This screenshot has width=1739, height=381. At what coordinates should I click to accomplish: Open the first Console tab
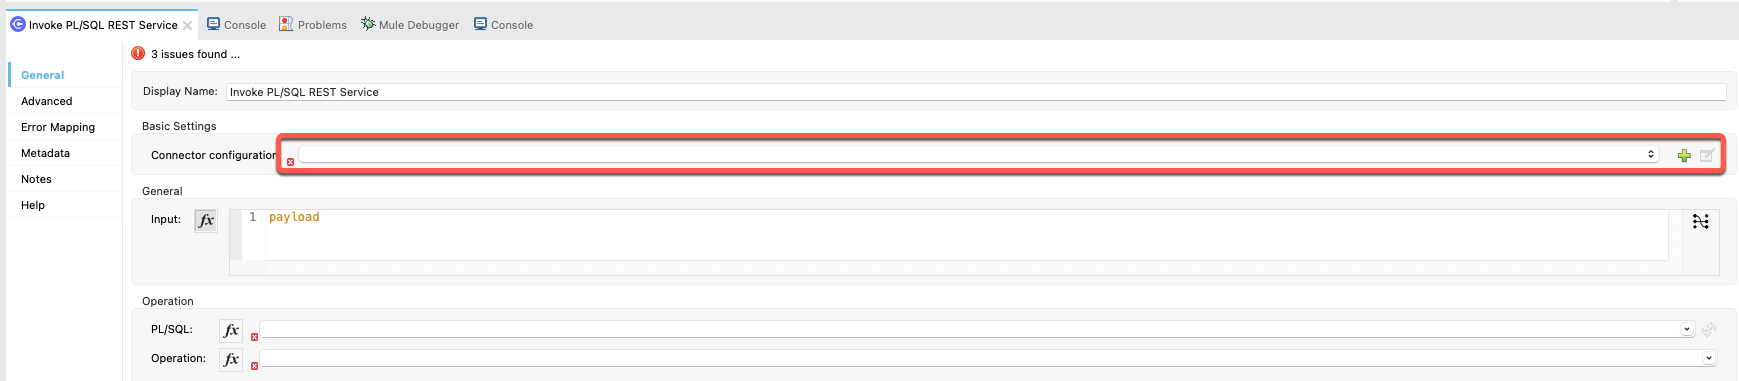pos(236,24)
